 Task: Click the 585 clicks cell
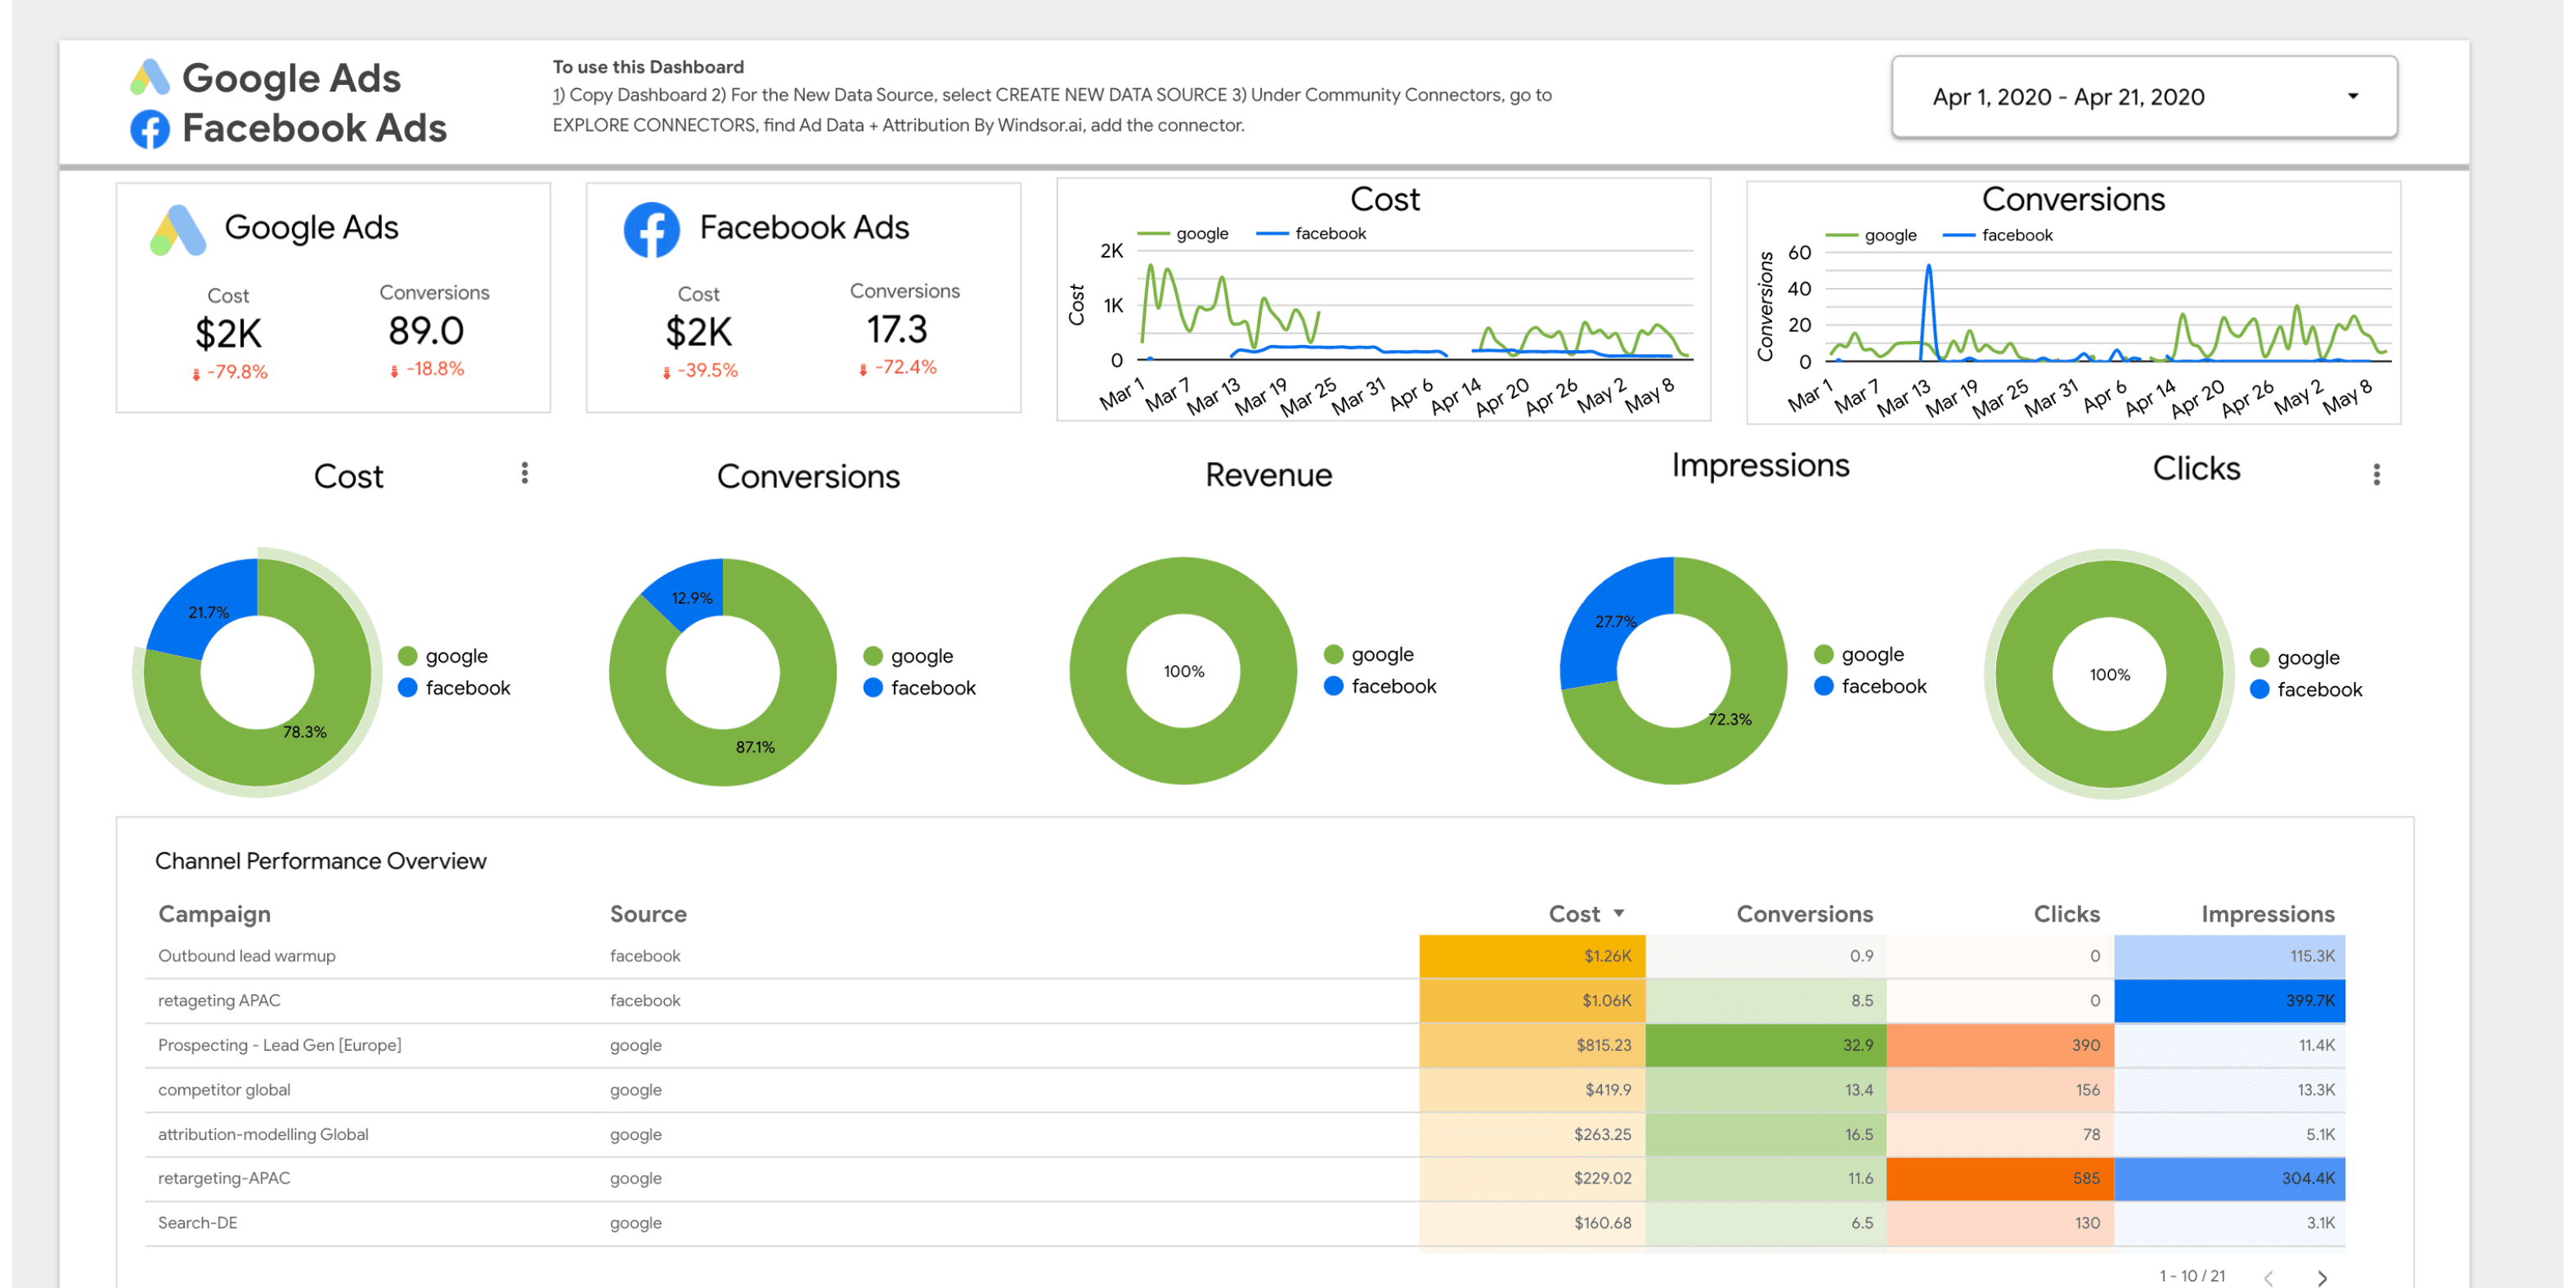pos(1999,1178)
